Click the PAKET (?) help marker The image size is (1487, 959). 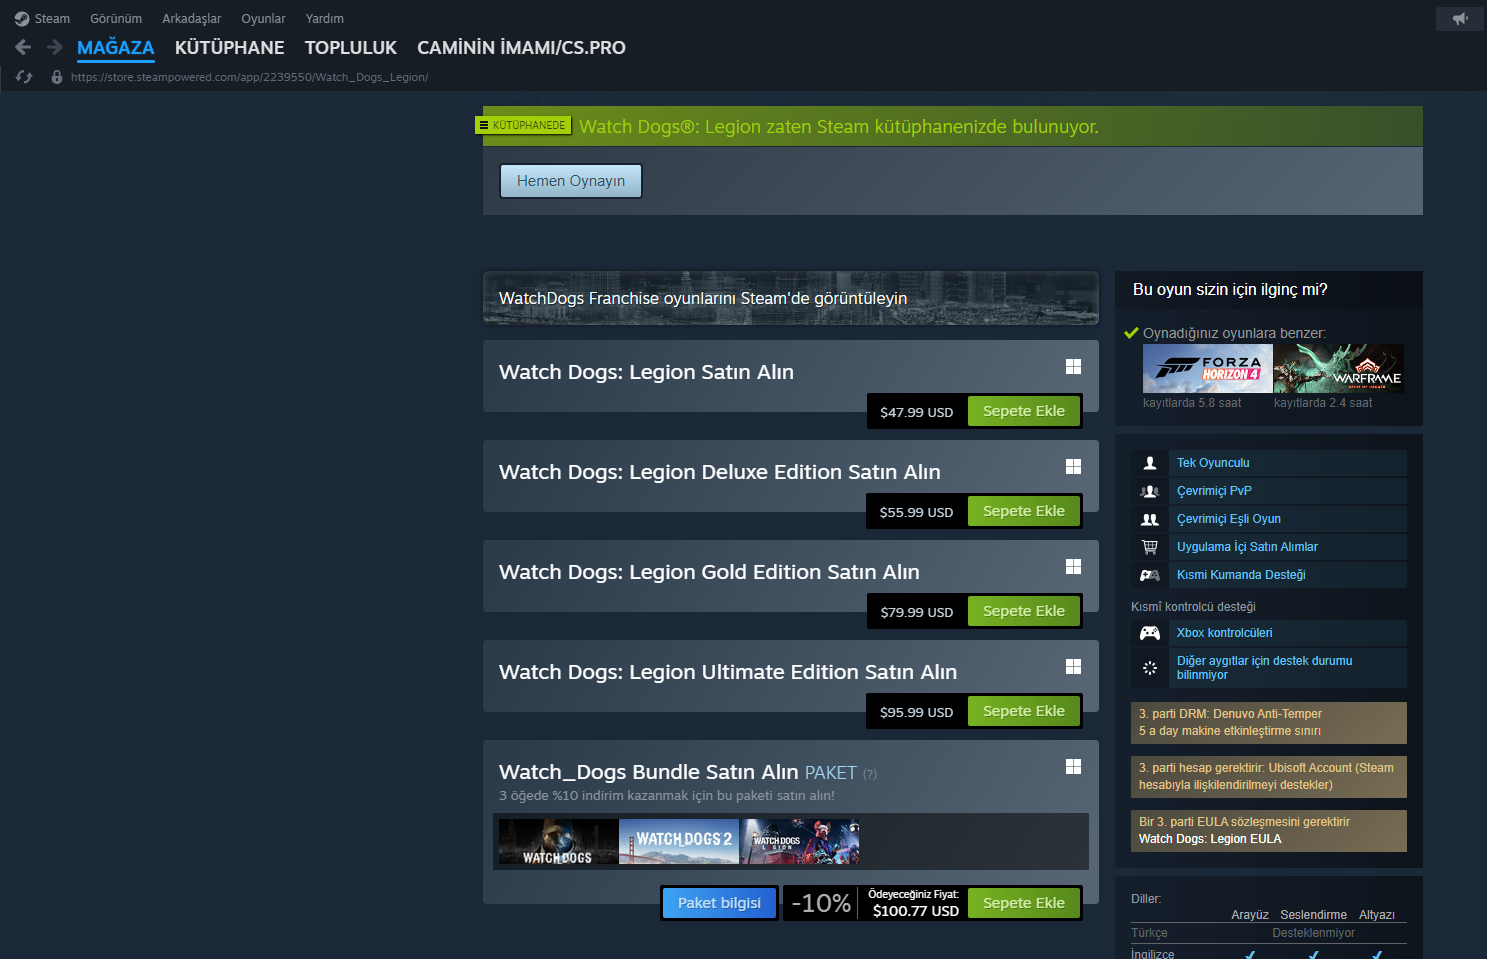870,774
